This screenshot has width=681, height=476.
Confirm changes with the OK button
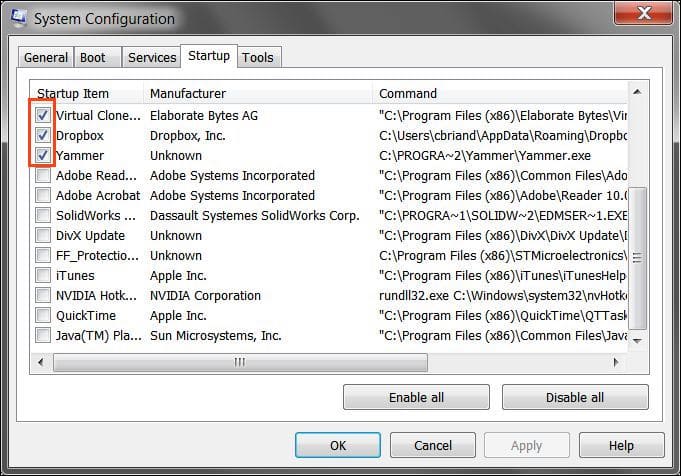click(x=338, y=445)
